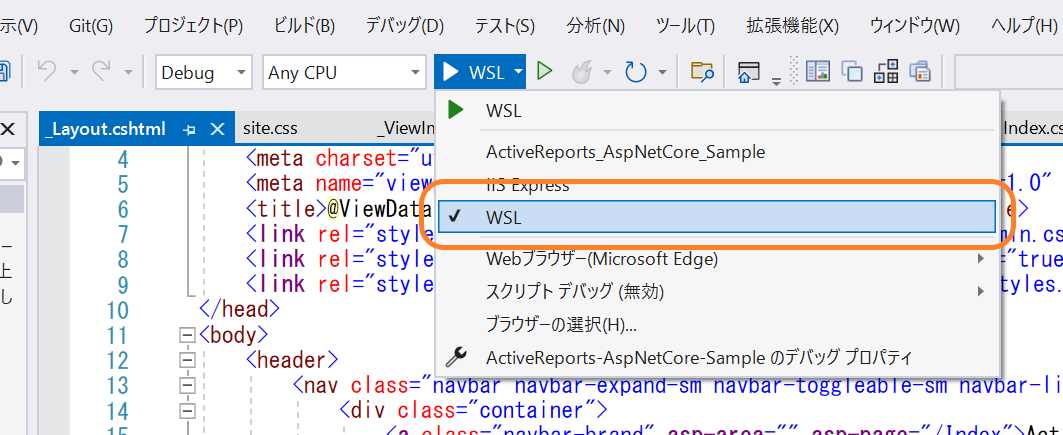Close the _Layout.cshtml tab
The width and height of the screenshot is (1063, 435).
tap(217, 129)
